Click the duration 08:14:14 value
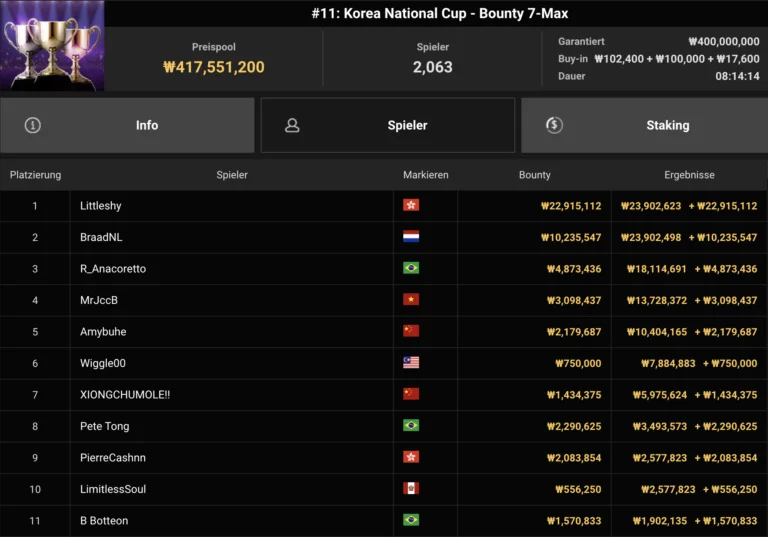Screen dimensions: 768x537 (737, 76)
